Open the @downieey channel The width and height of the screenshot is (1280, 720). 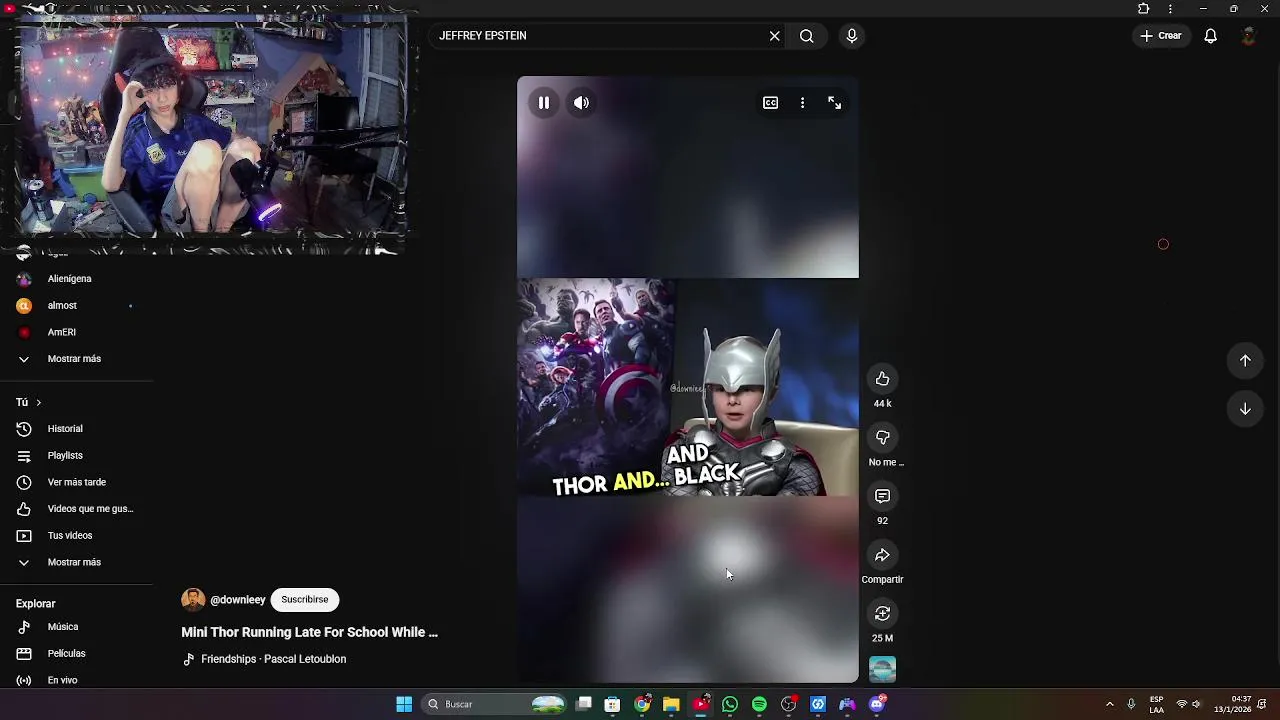(x=238, y=600)
